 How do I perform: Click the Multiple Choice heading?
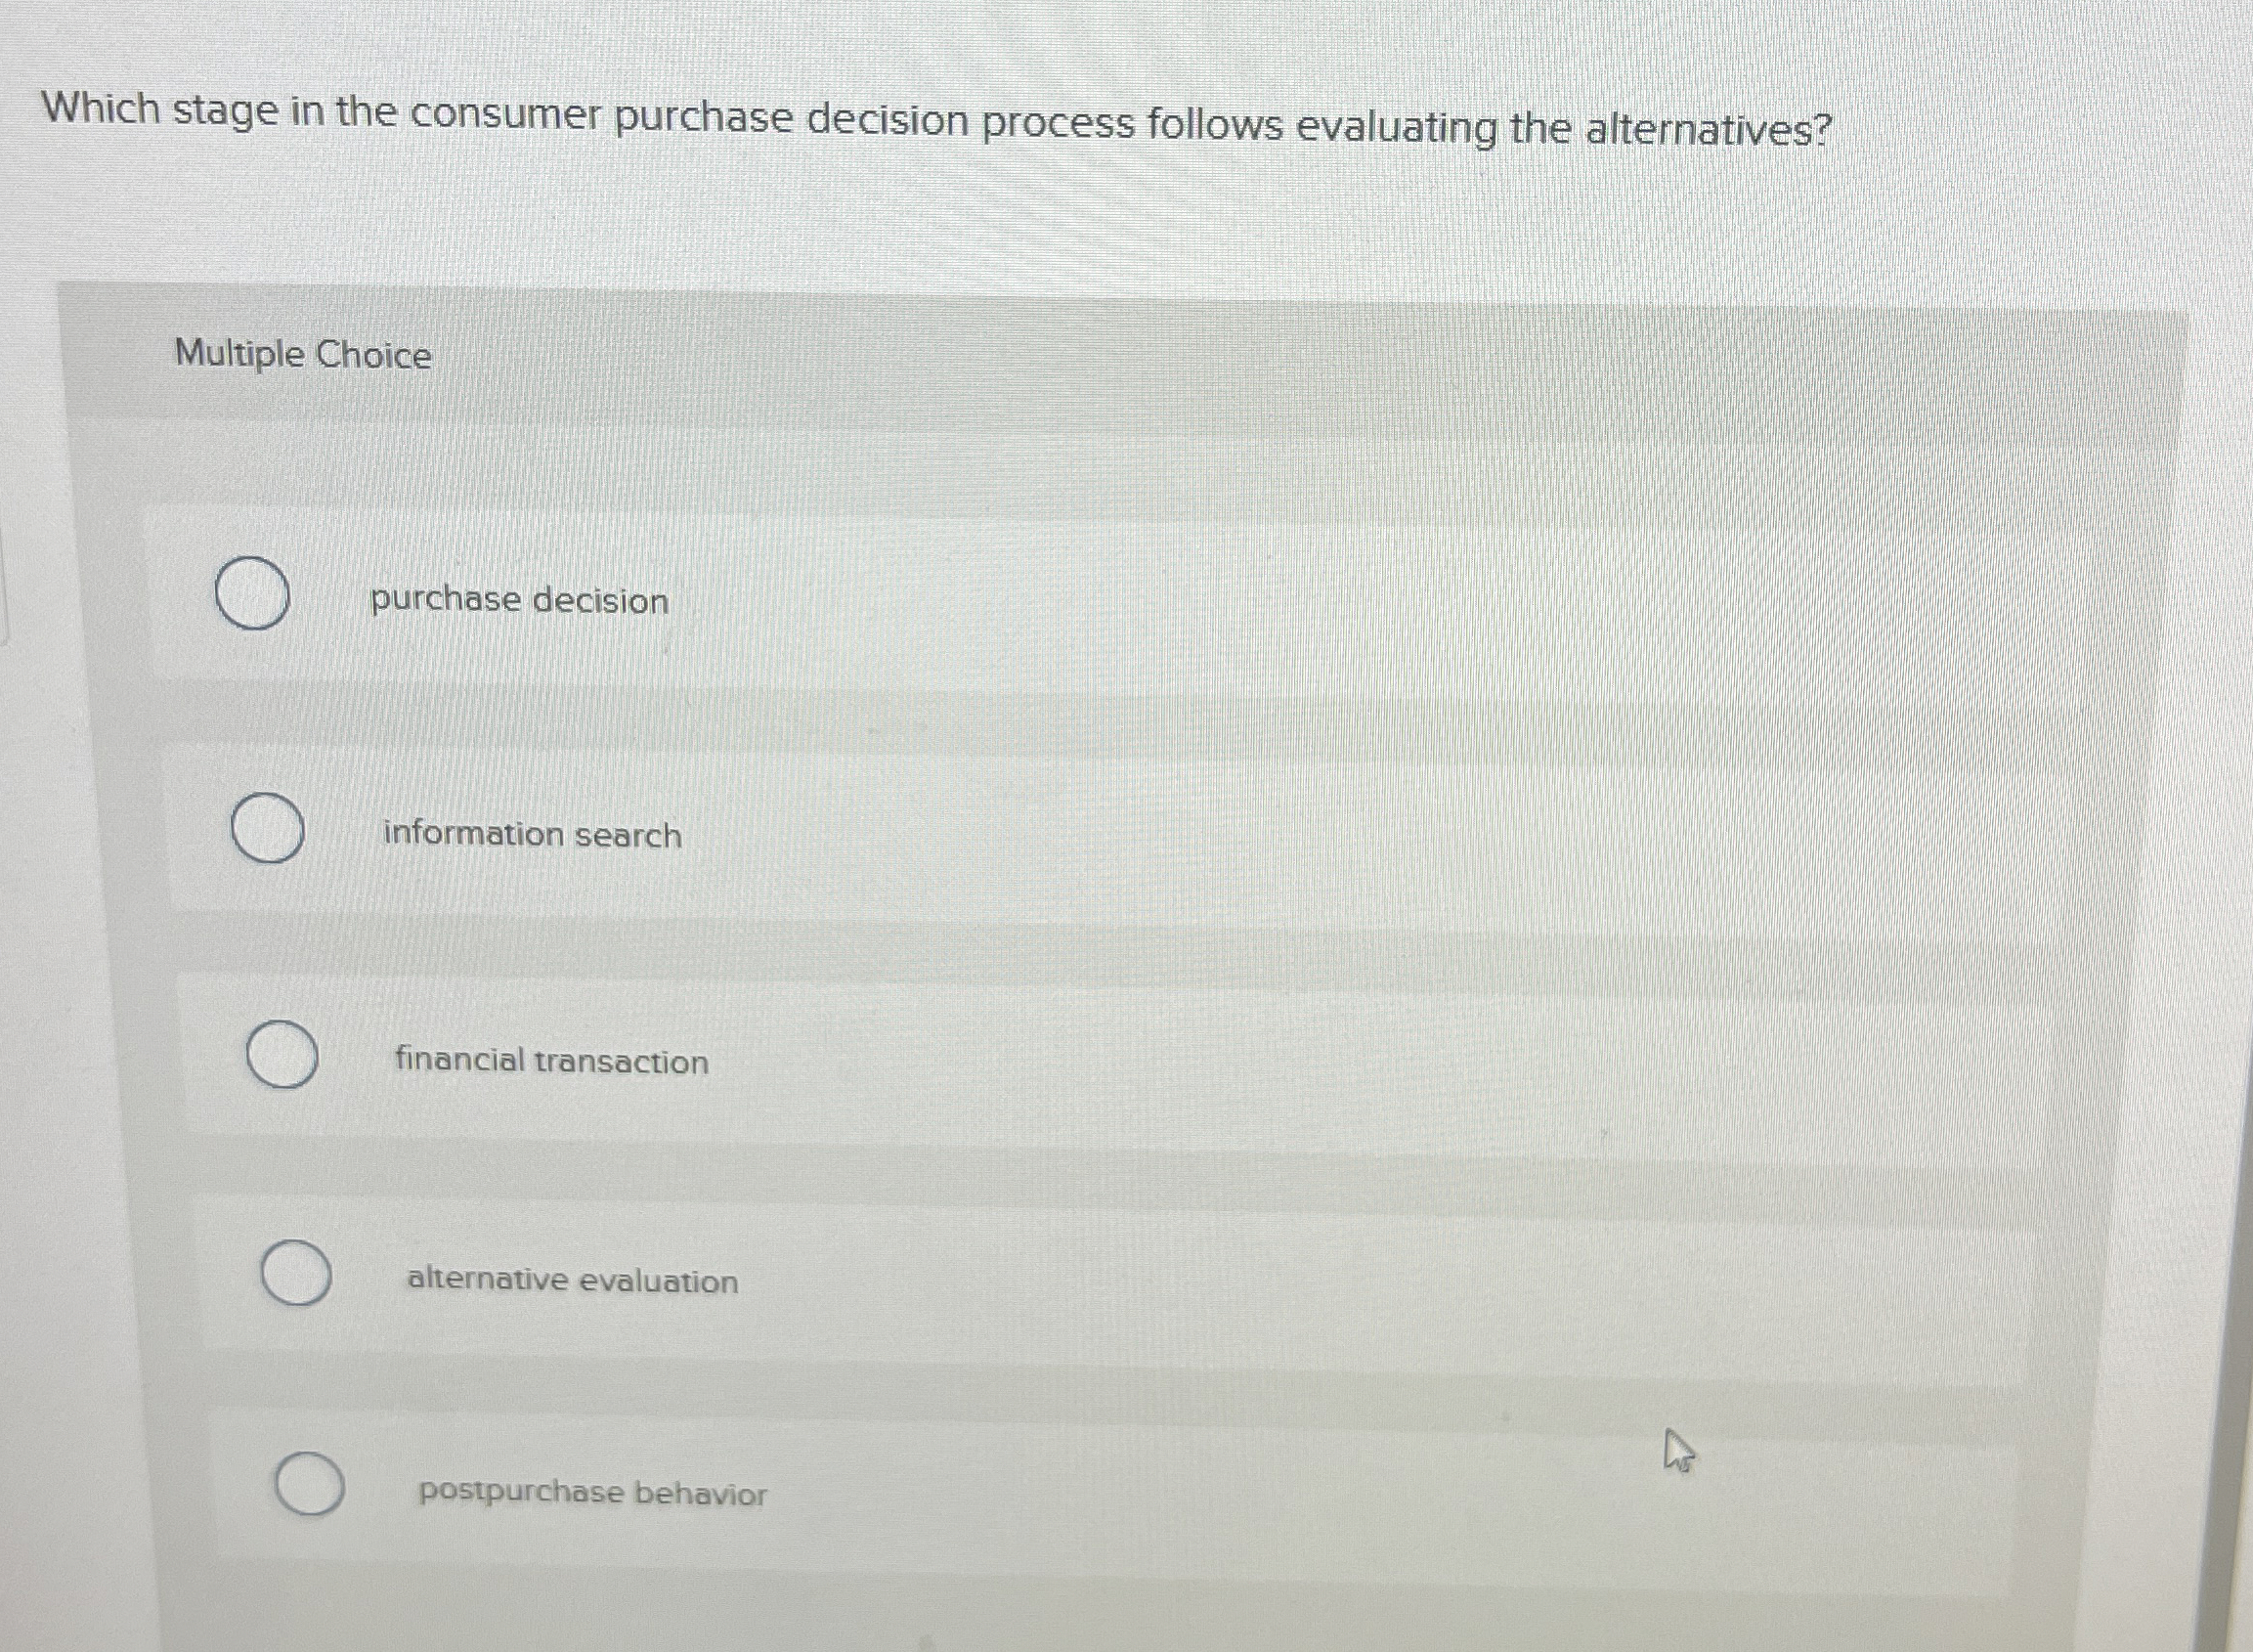coord(302,355)
